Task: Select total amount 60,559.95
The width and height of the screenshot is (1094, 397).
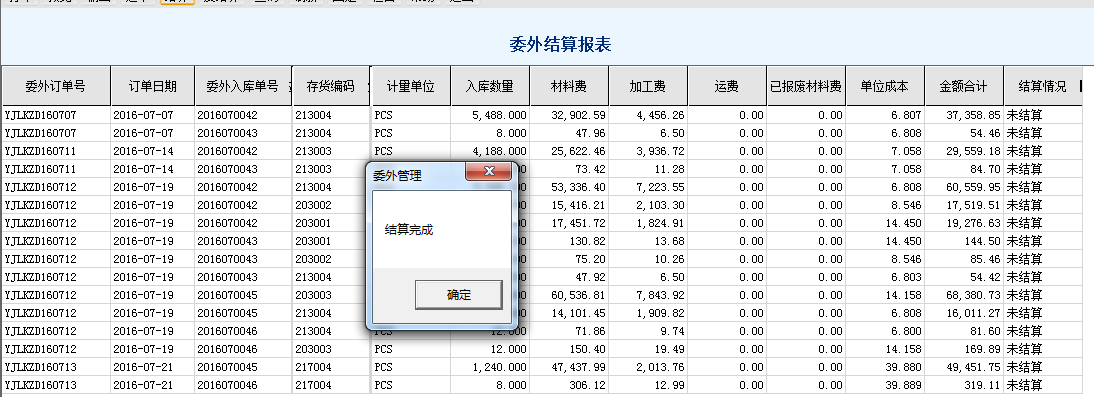Action: pos(964,187)
